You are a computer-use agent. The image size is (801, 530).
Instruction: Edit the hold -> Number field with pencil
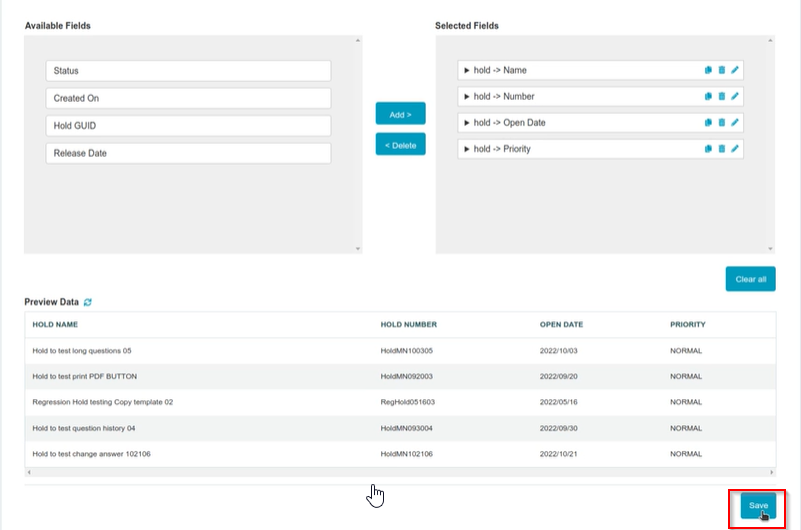coord(735,96)
